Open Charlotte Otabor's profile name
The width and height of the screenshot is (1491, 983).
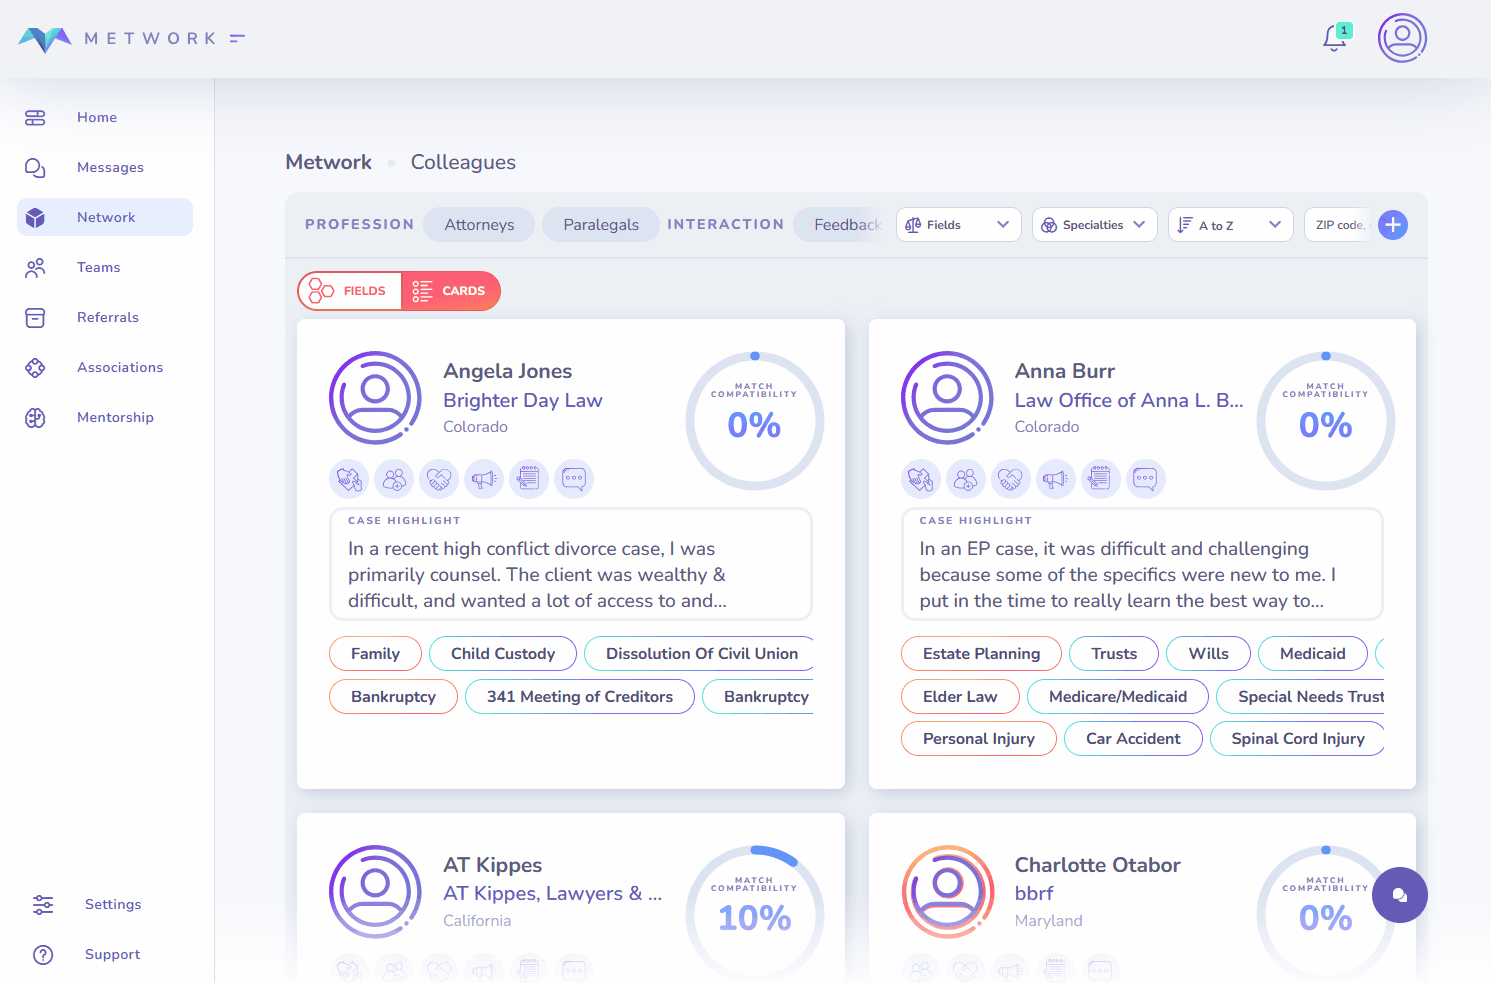pyautogui.click(x=1098, y=865)
